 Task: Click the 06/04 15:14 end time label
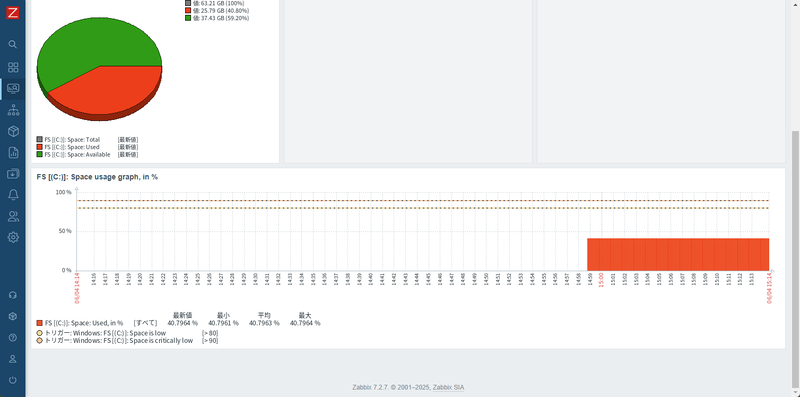click(769, 288)
